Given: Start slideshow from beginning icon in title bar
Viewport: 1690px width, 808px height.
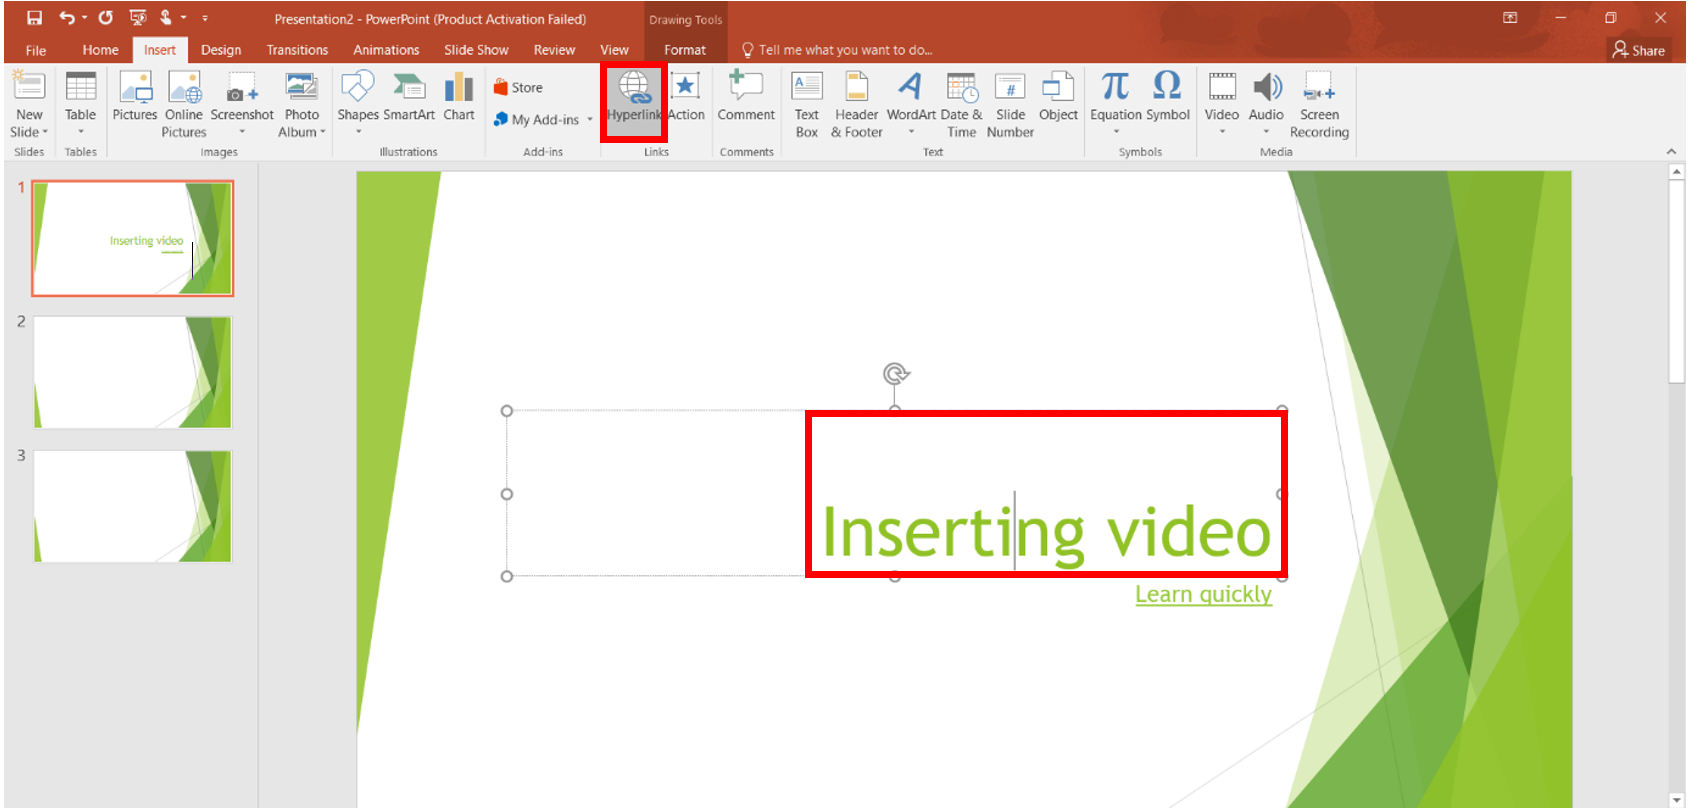Looking at the screenshot, I should pyautogui.click(x=138, y=18).
